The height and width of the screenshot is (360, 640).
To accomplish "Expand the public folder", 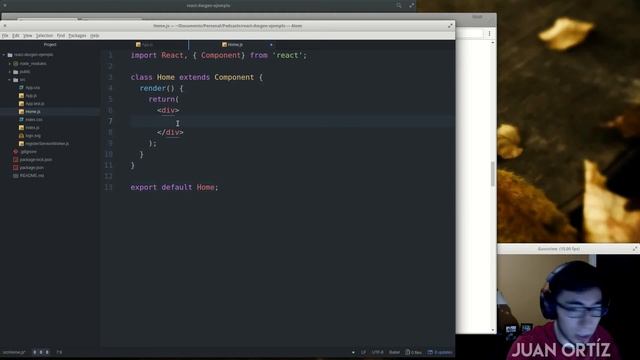I will coord(10,72).
